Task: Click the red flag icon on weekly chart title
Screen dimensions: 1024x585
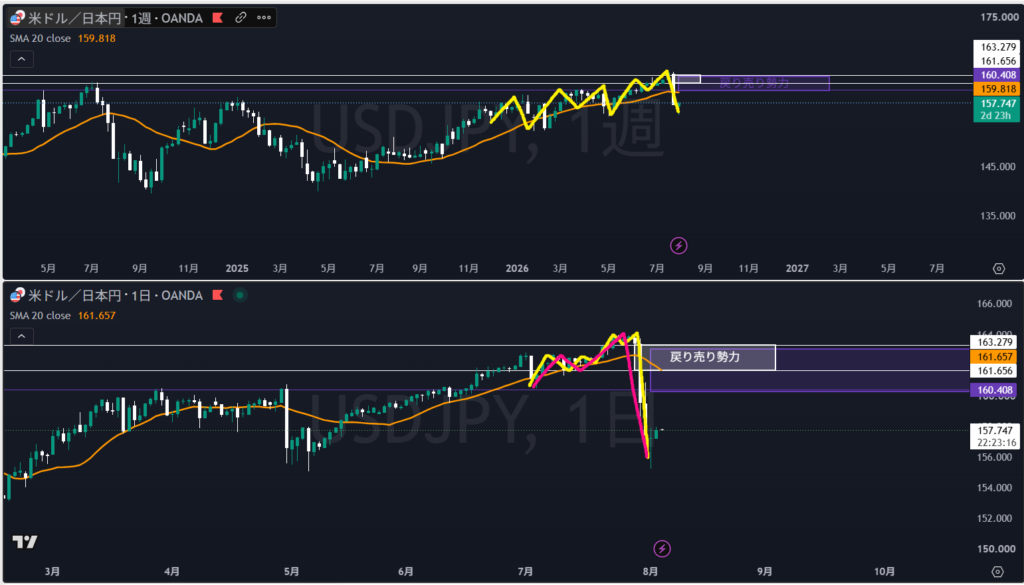Action: tap(217, 18)
